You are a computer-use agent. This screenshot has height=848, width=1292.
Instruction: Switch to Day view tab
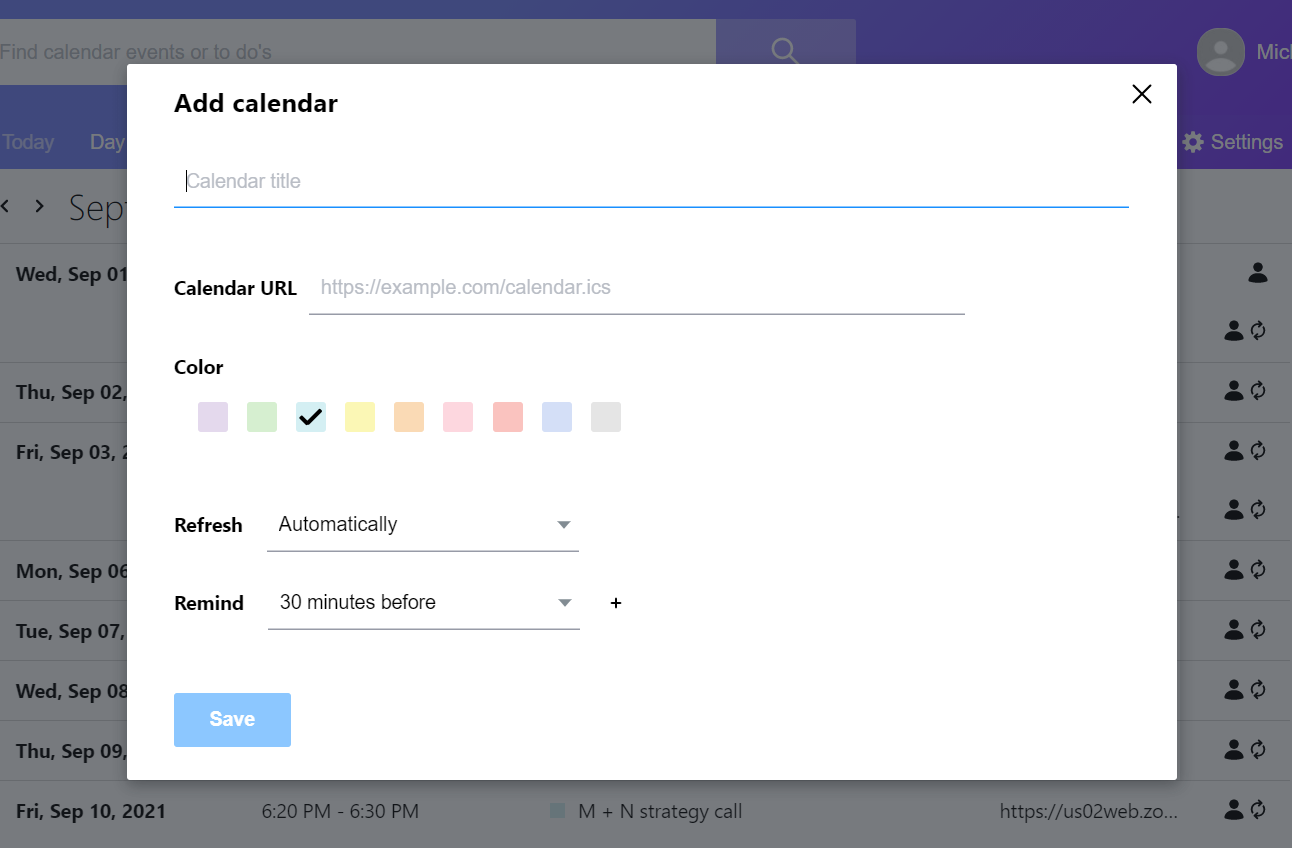(107, 142)
